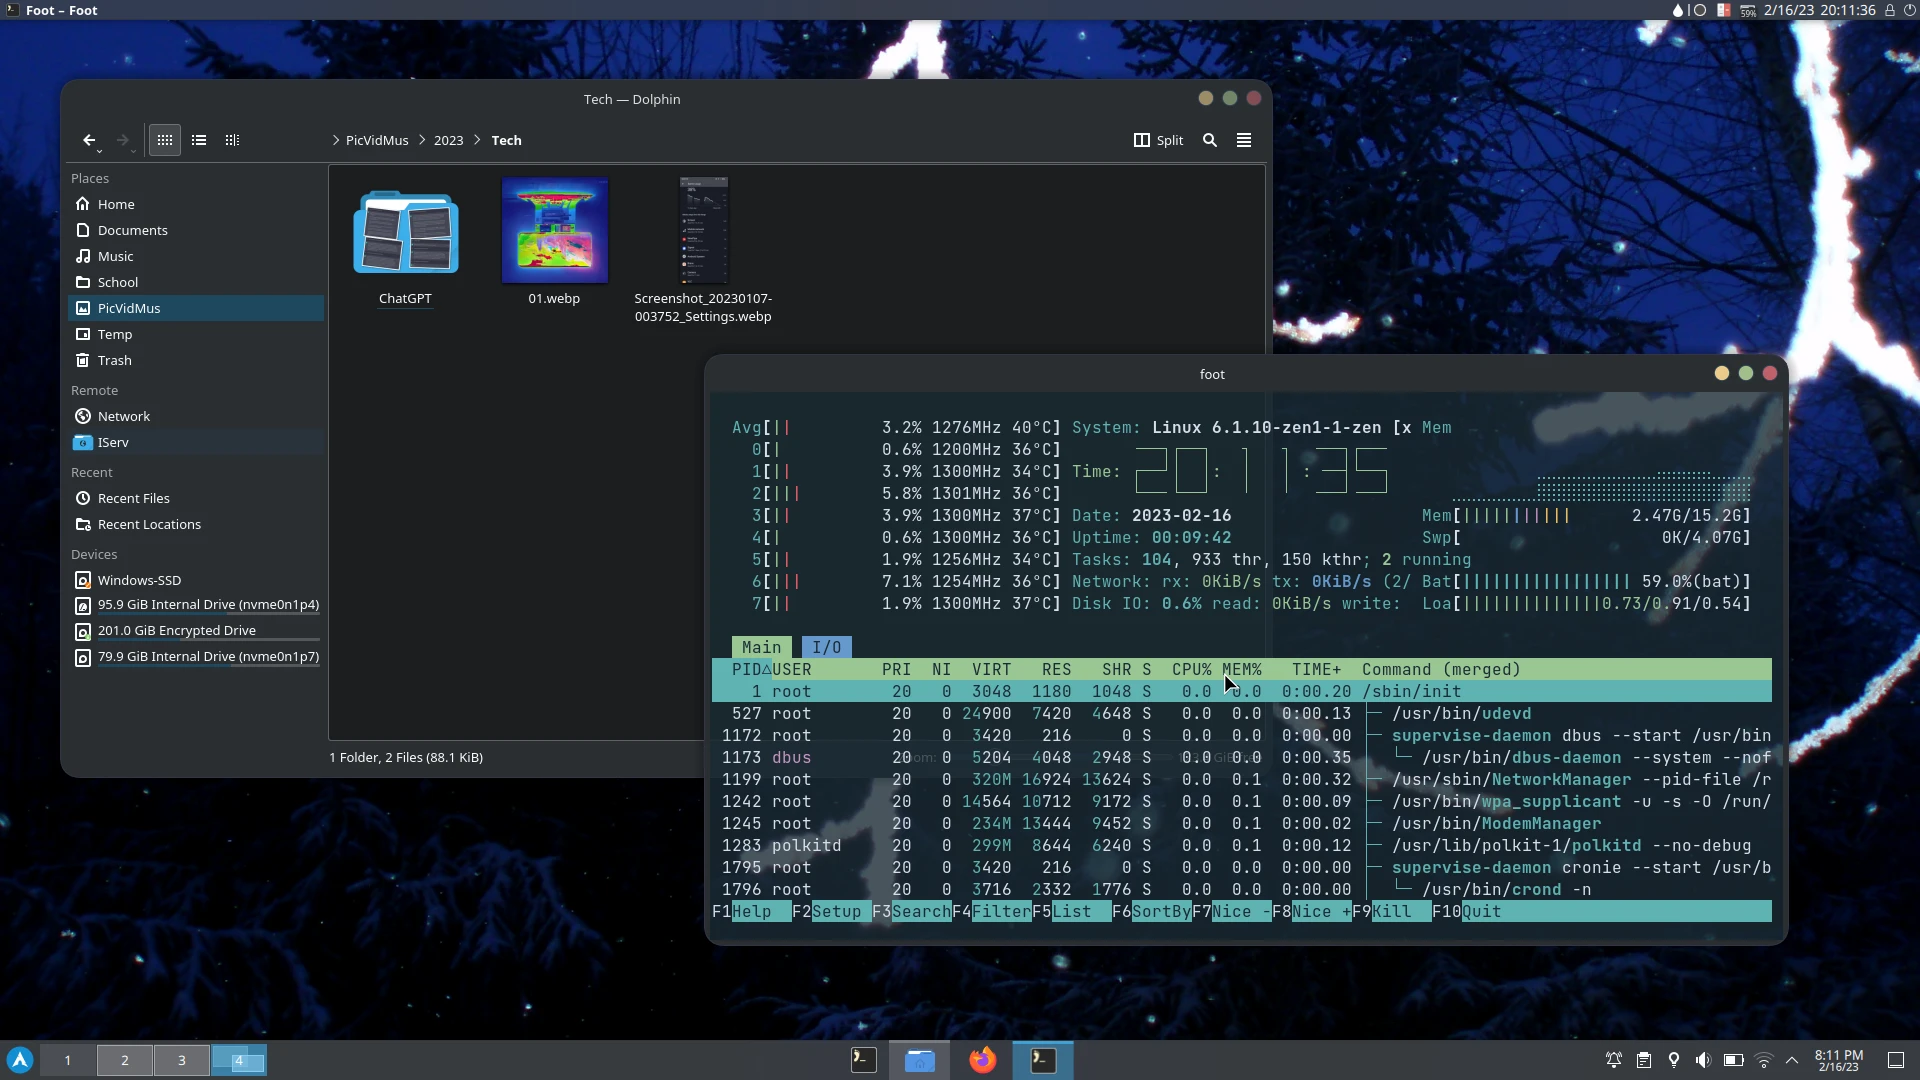Select Windows-SSD device
The image size is (1920, 1080).
pos(196,580)
